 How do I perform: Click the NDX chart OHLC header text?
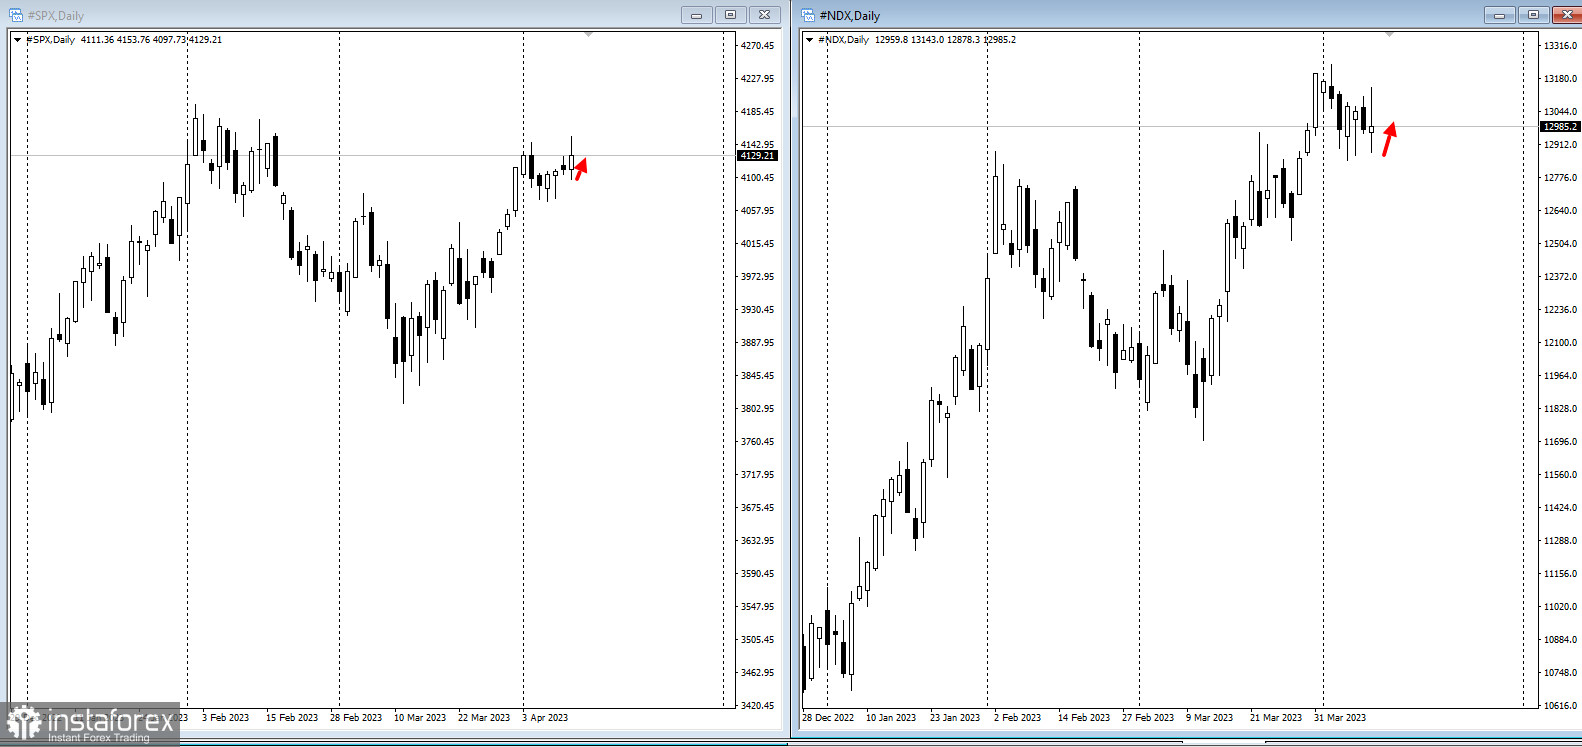pyautogui.click(x=917, y=40)
